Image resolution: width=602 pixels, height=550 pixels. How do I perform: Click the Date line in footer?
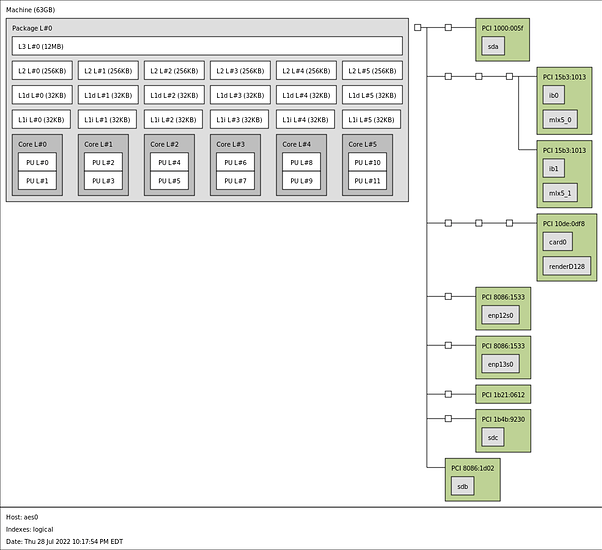pyautogui.click(x=64, y=542)
